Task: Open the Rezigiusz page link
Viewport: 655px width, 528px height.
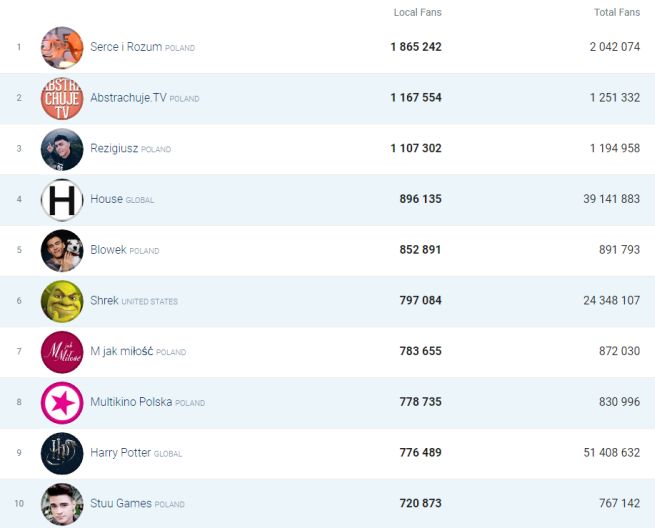Action: pos(114,149)
